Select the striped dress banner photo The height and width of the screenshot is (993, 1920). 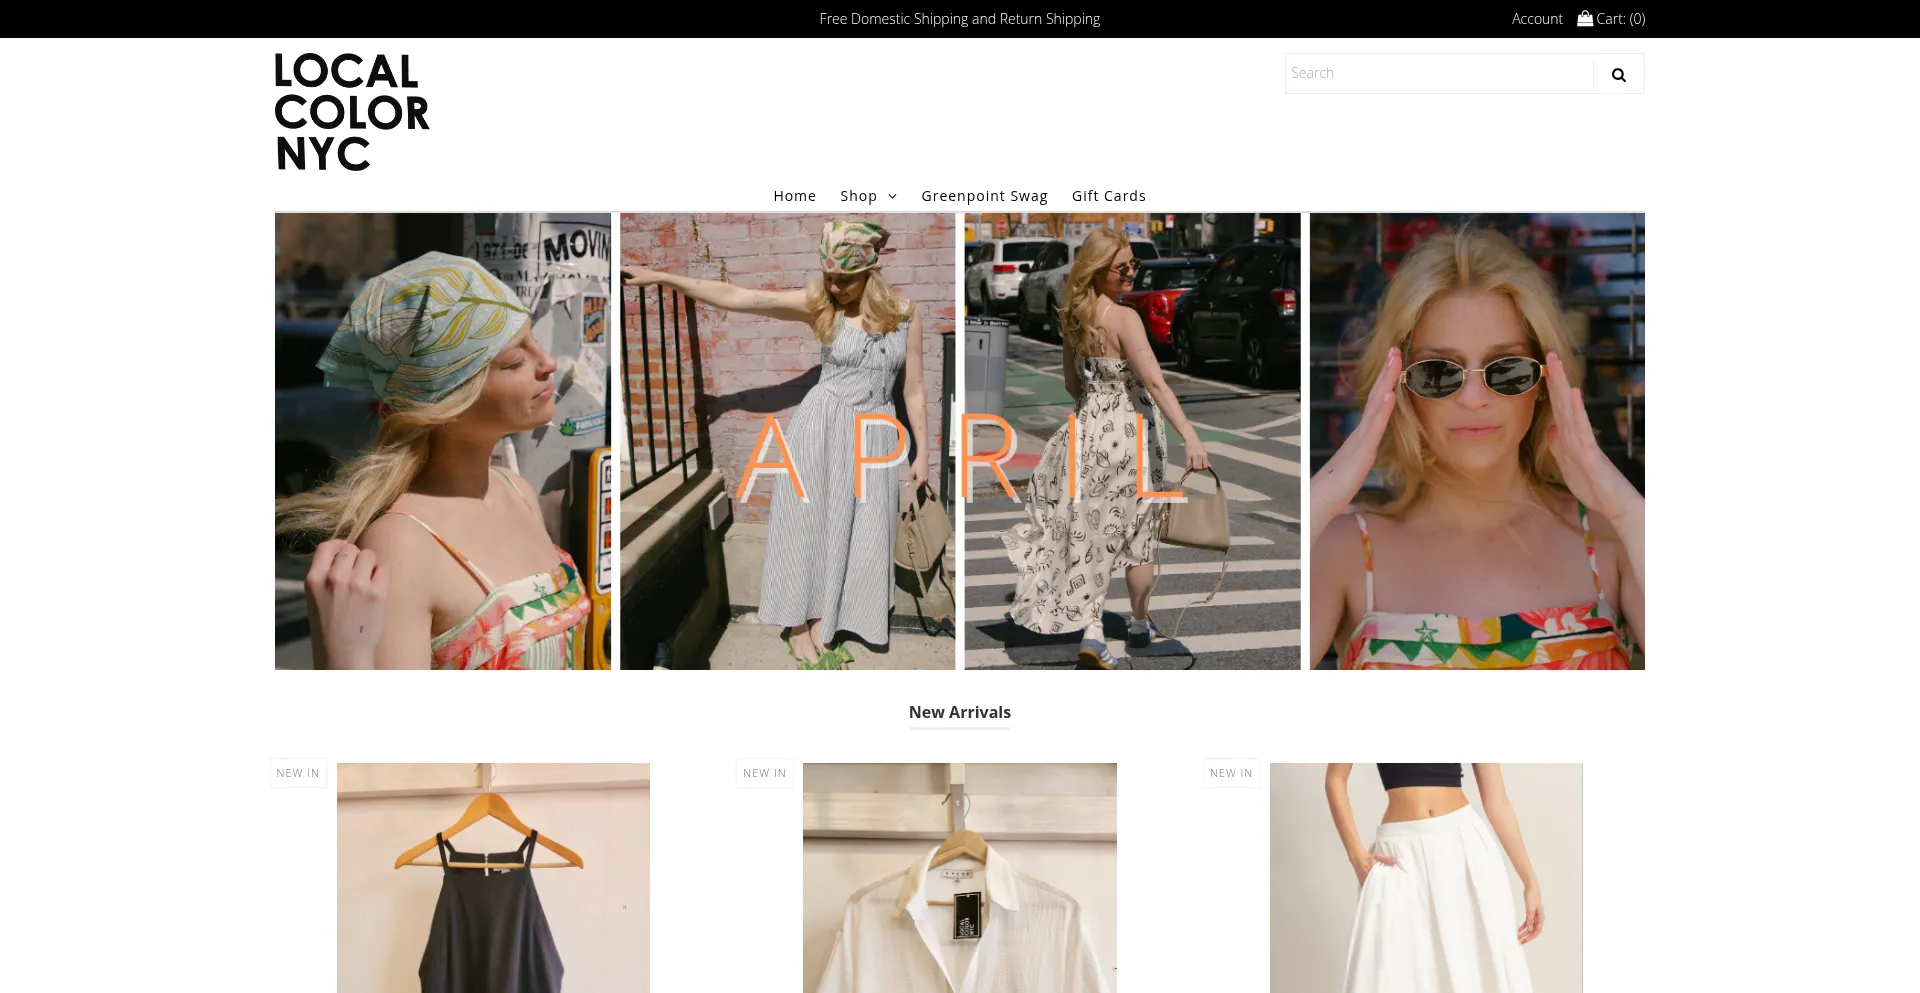[787, 441]
